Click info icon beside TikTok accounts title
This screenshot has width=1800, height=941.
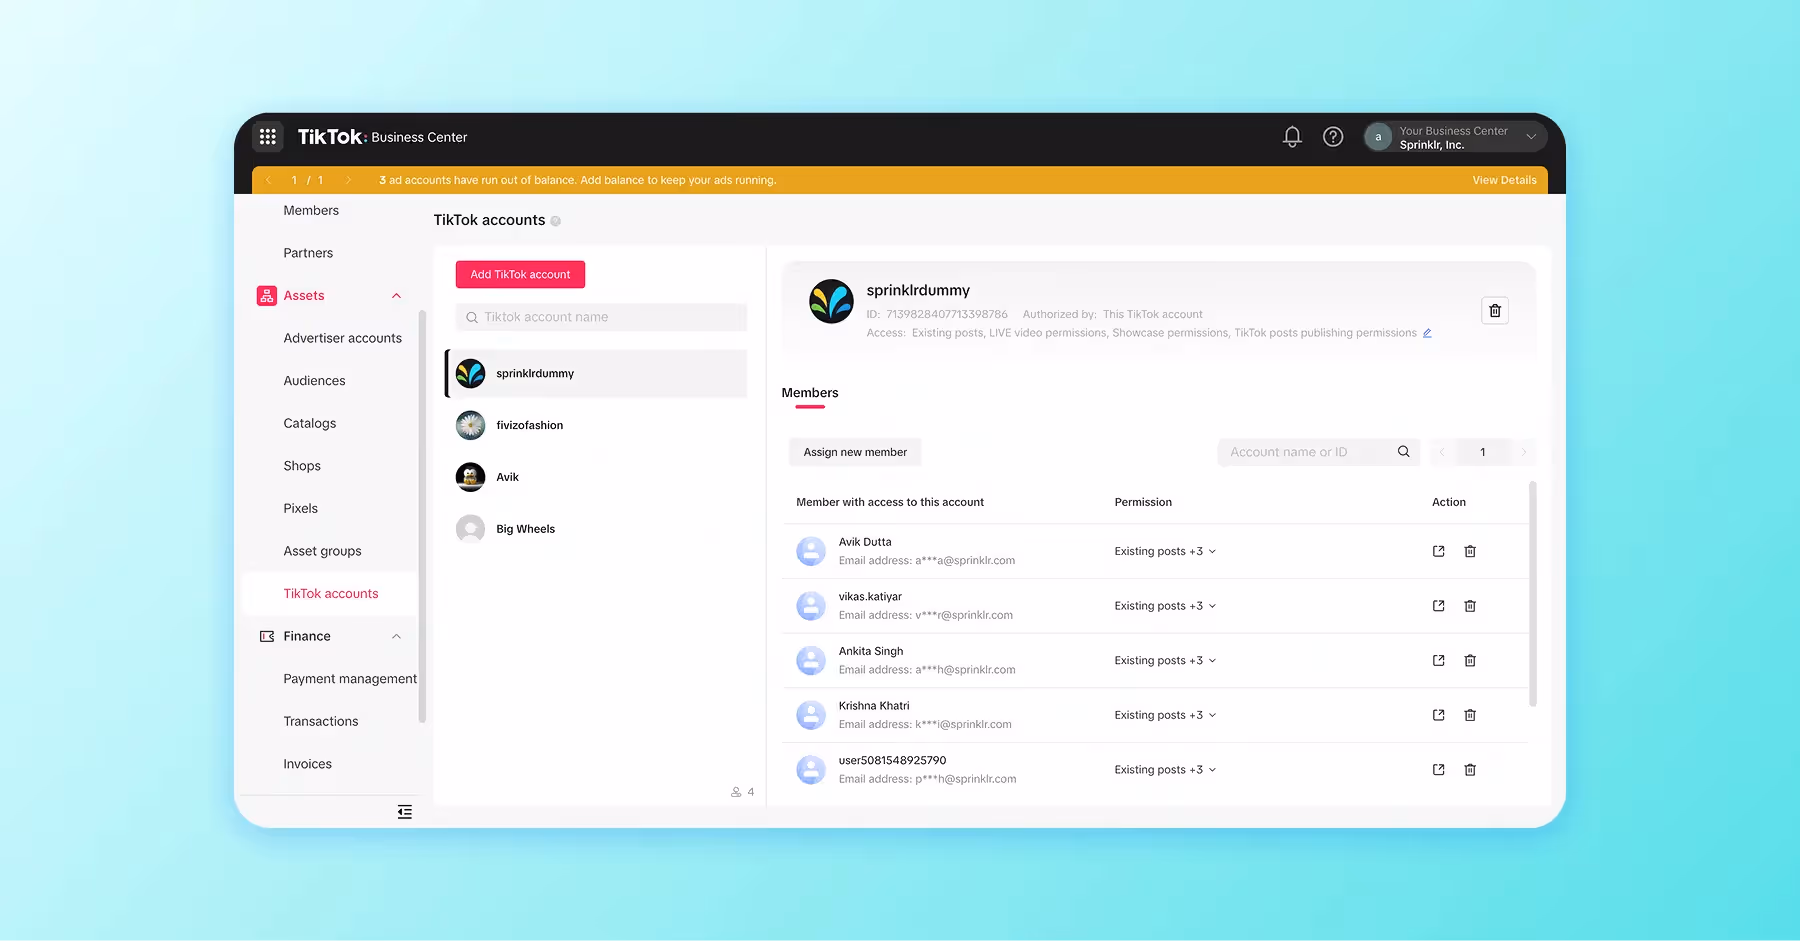(556, 221)
